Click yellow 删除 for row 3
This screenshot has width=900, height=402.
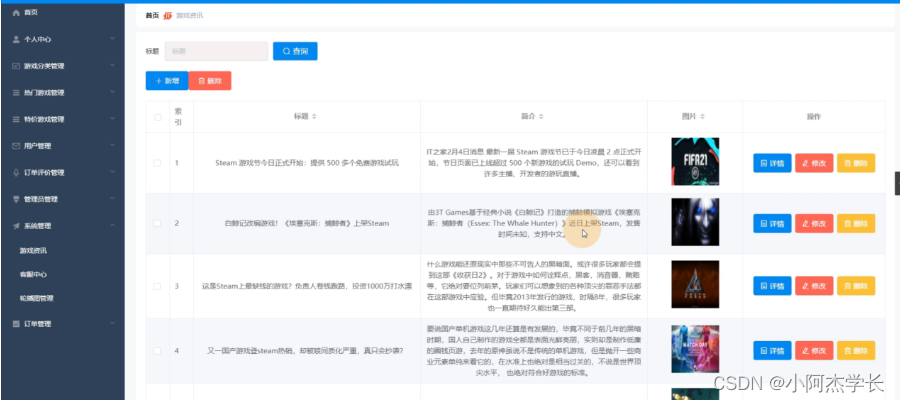[x=856, y=286]
